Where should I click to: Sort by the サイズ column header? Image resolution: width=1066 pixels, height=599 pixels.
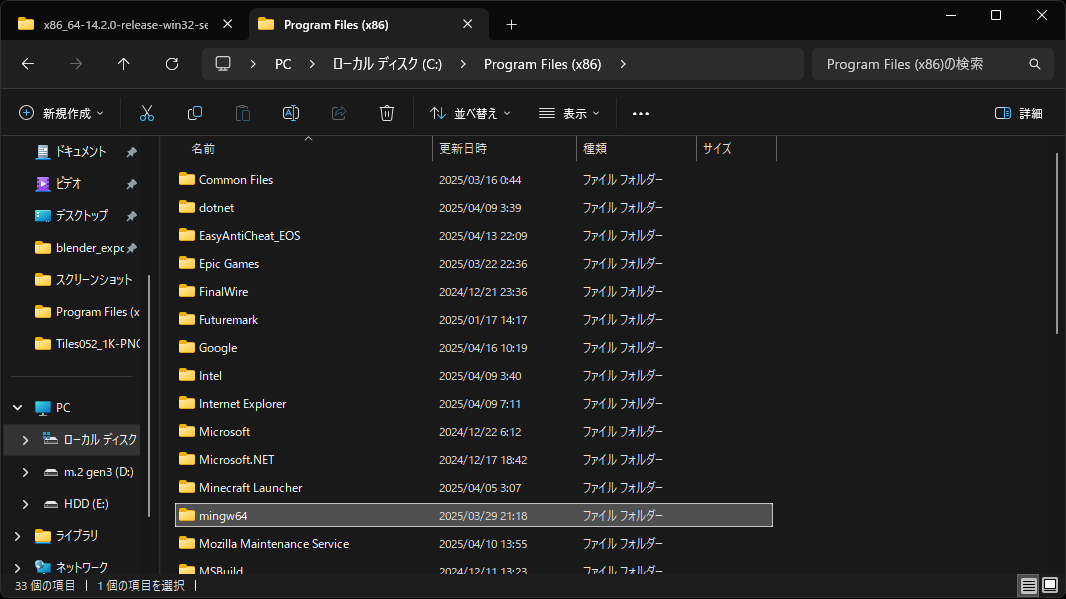[736, 149]
